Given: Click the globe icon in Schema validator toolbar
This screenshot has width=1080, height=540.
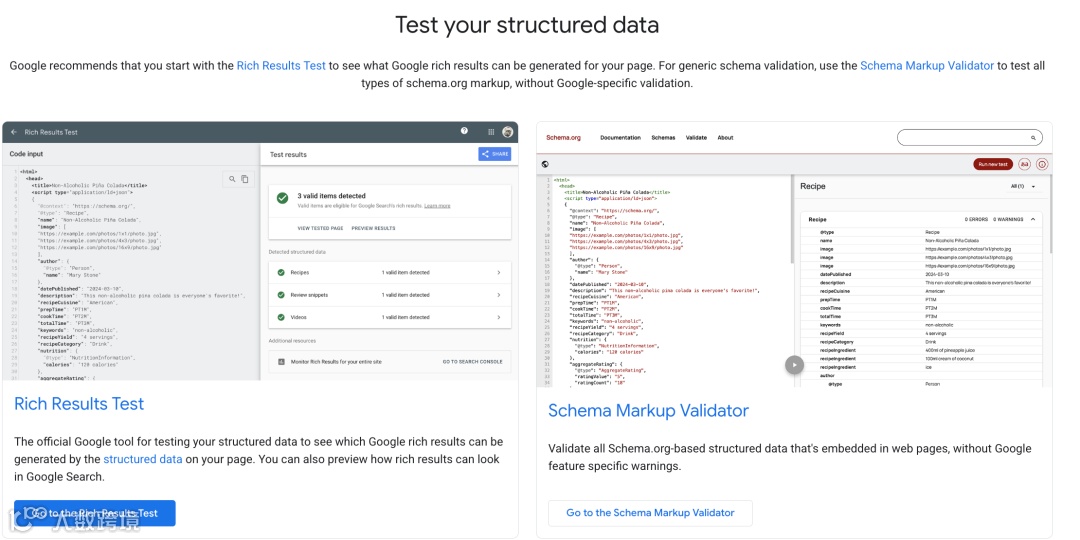Looking at the screenshot, I should 545,164.
